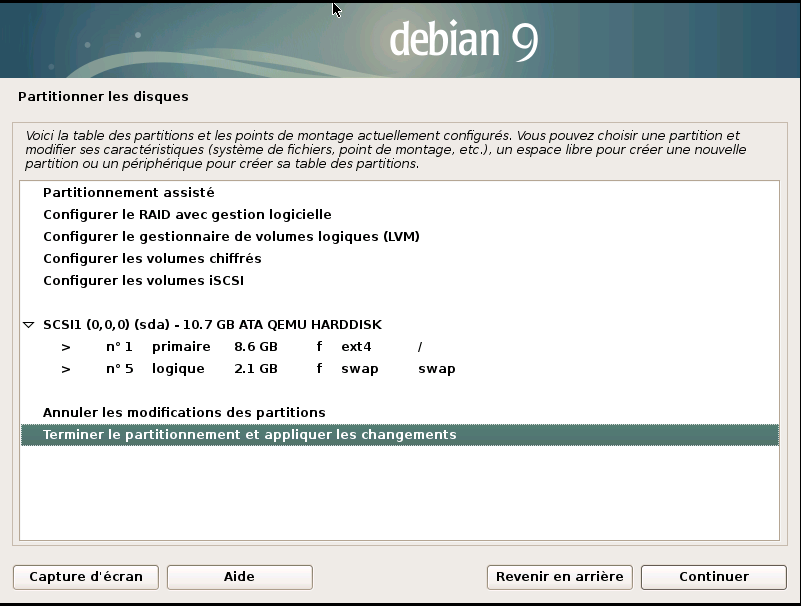Choose Annuler les modifications des partitions
This screenshot has height=606, width=801.
pos(184,413)
